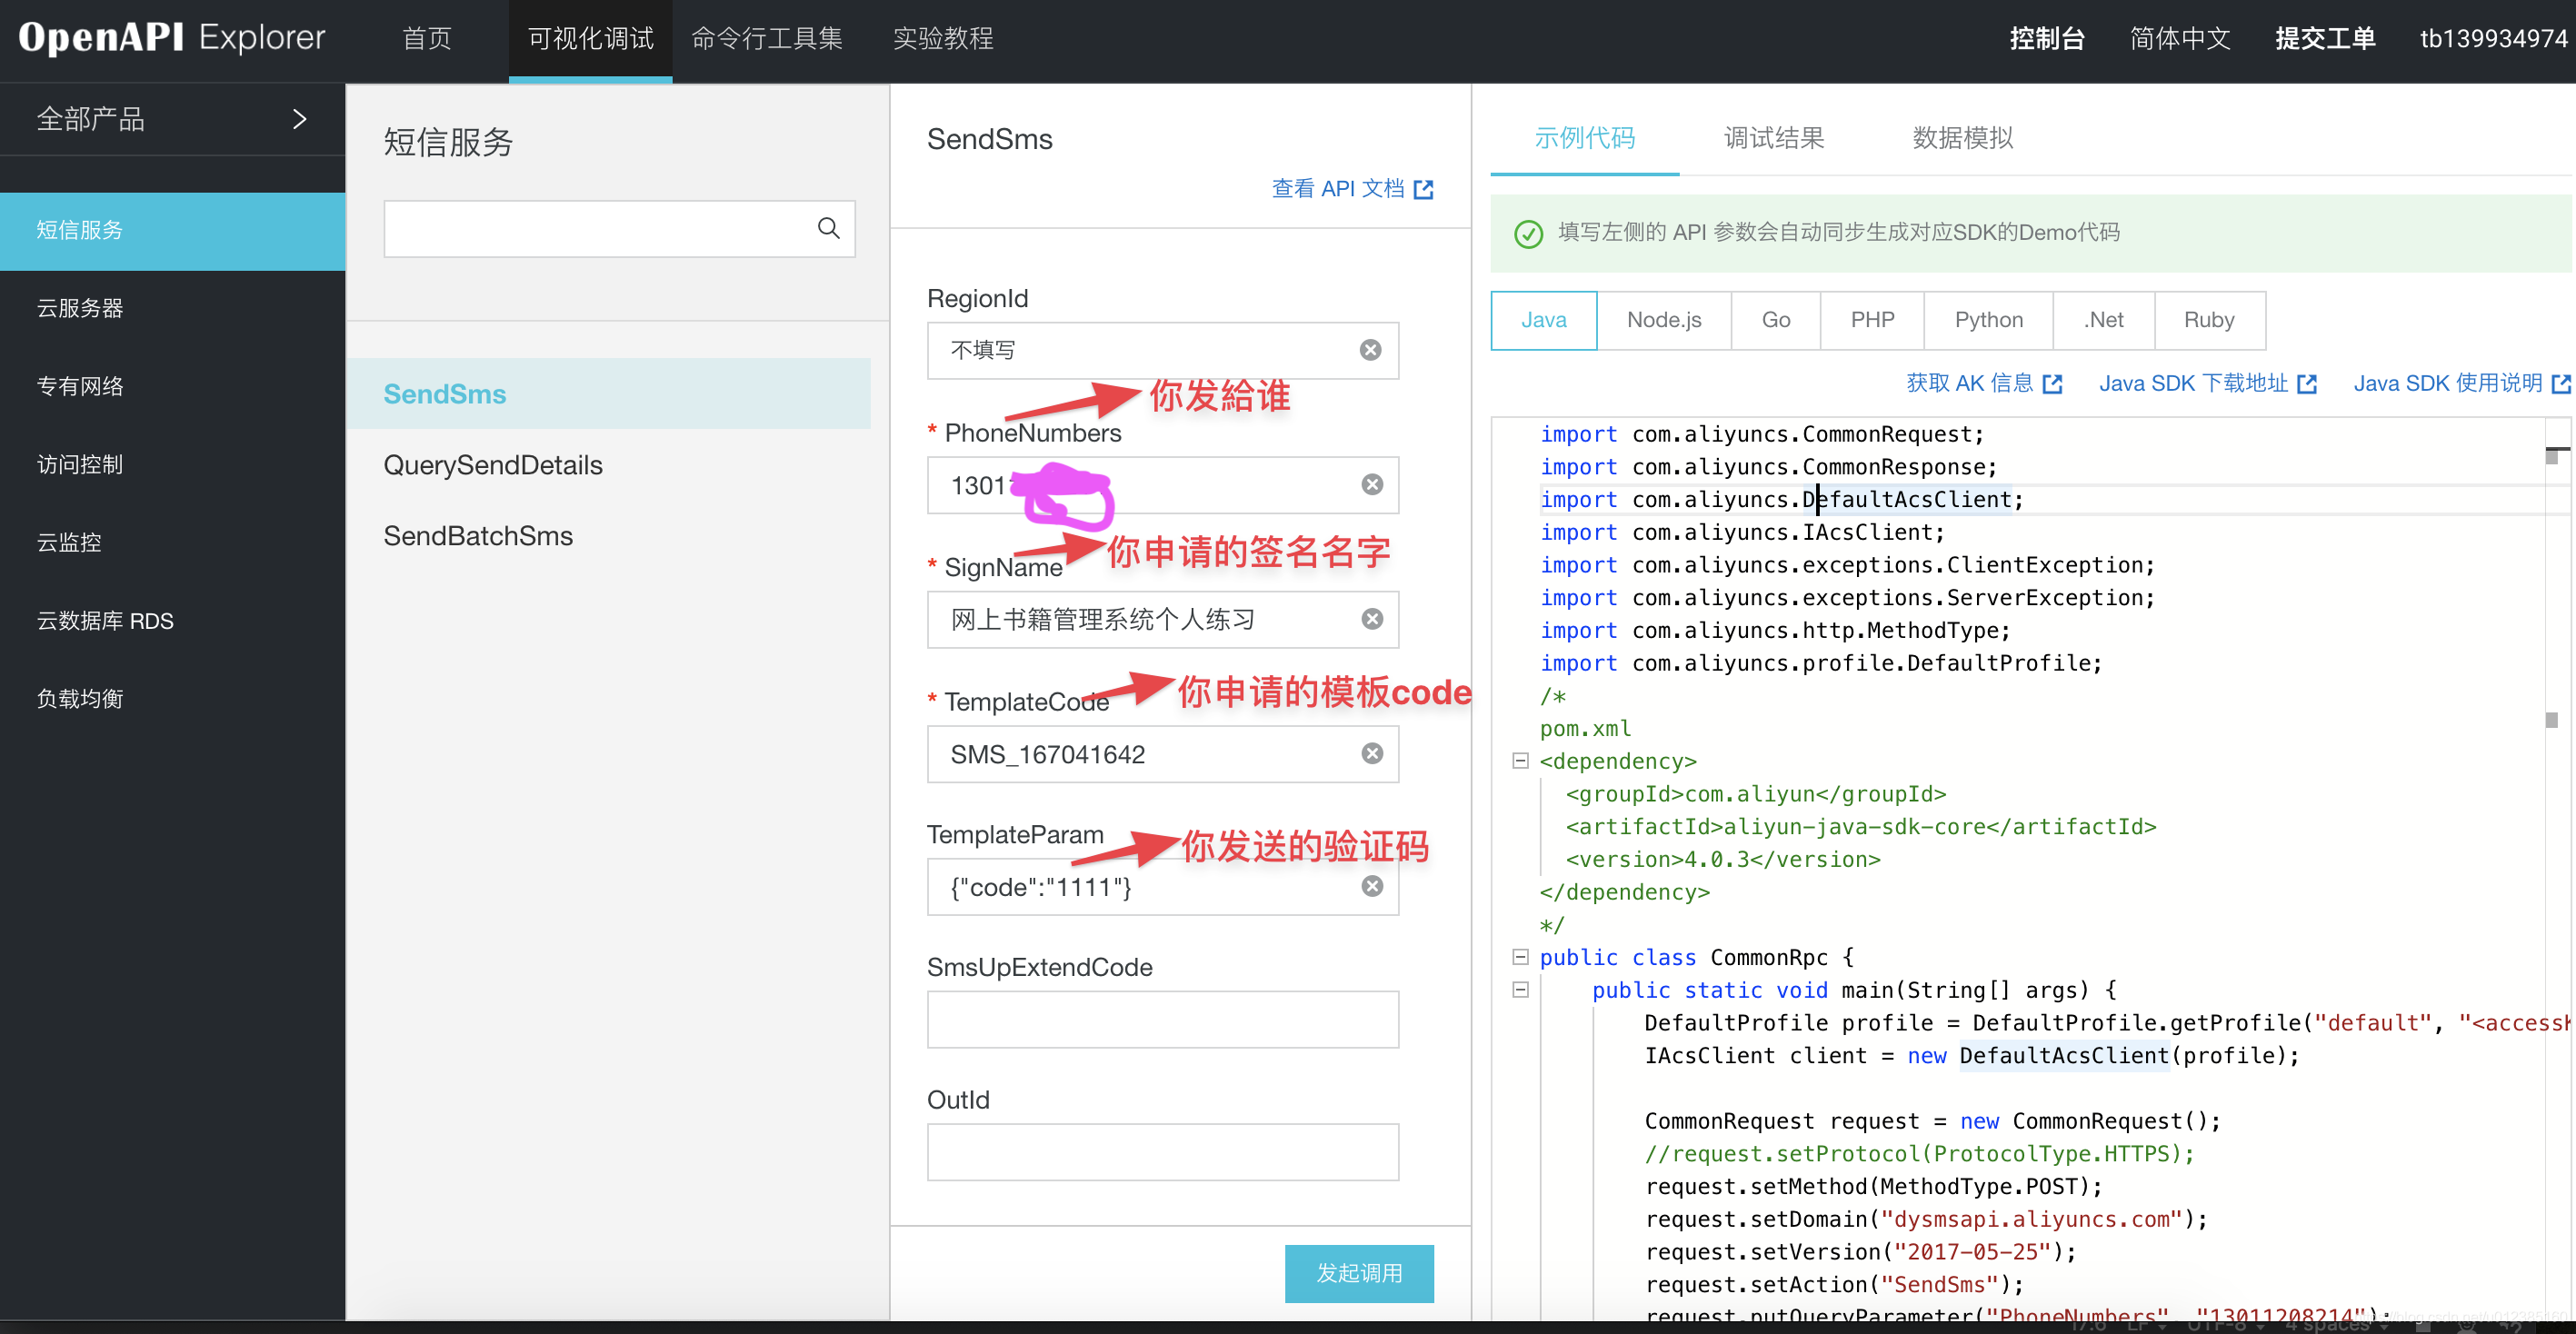This screenshot has height=1334, width=2576.
Task: Click the expand arrow for 全部产品
Action: point(301,119)
